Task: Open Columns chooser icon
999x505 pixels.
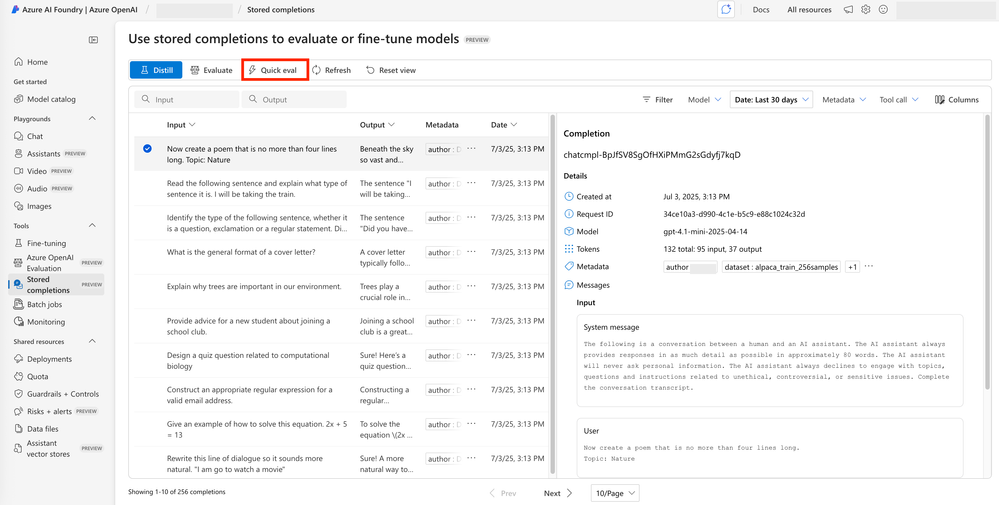Action: coord(940,100)
